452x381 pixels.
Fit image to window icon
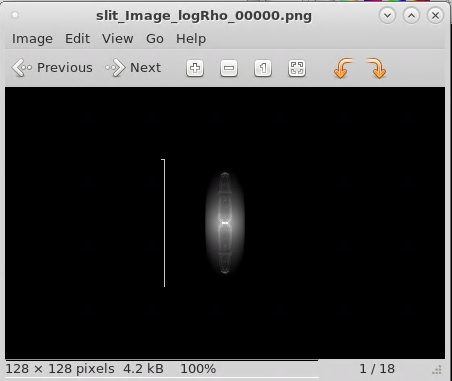297,68
